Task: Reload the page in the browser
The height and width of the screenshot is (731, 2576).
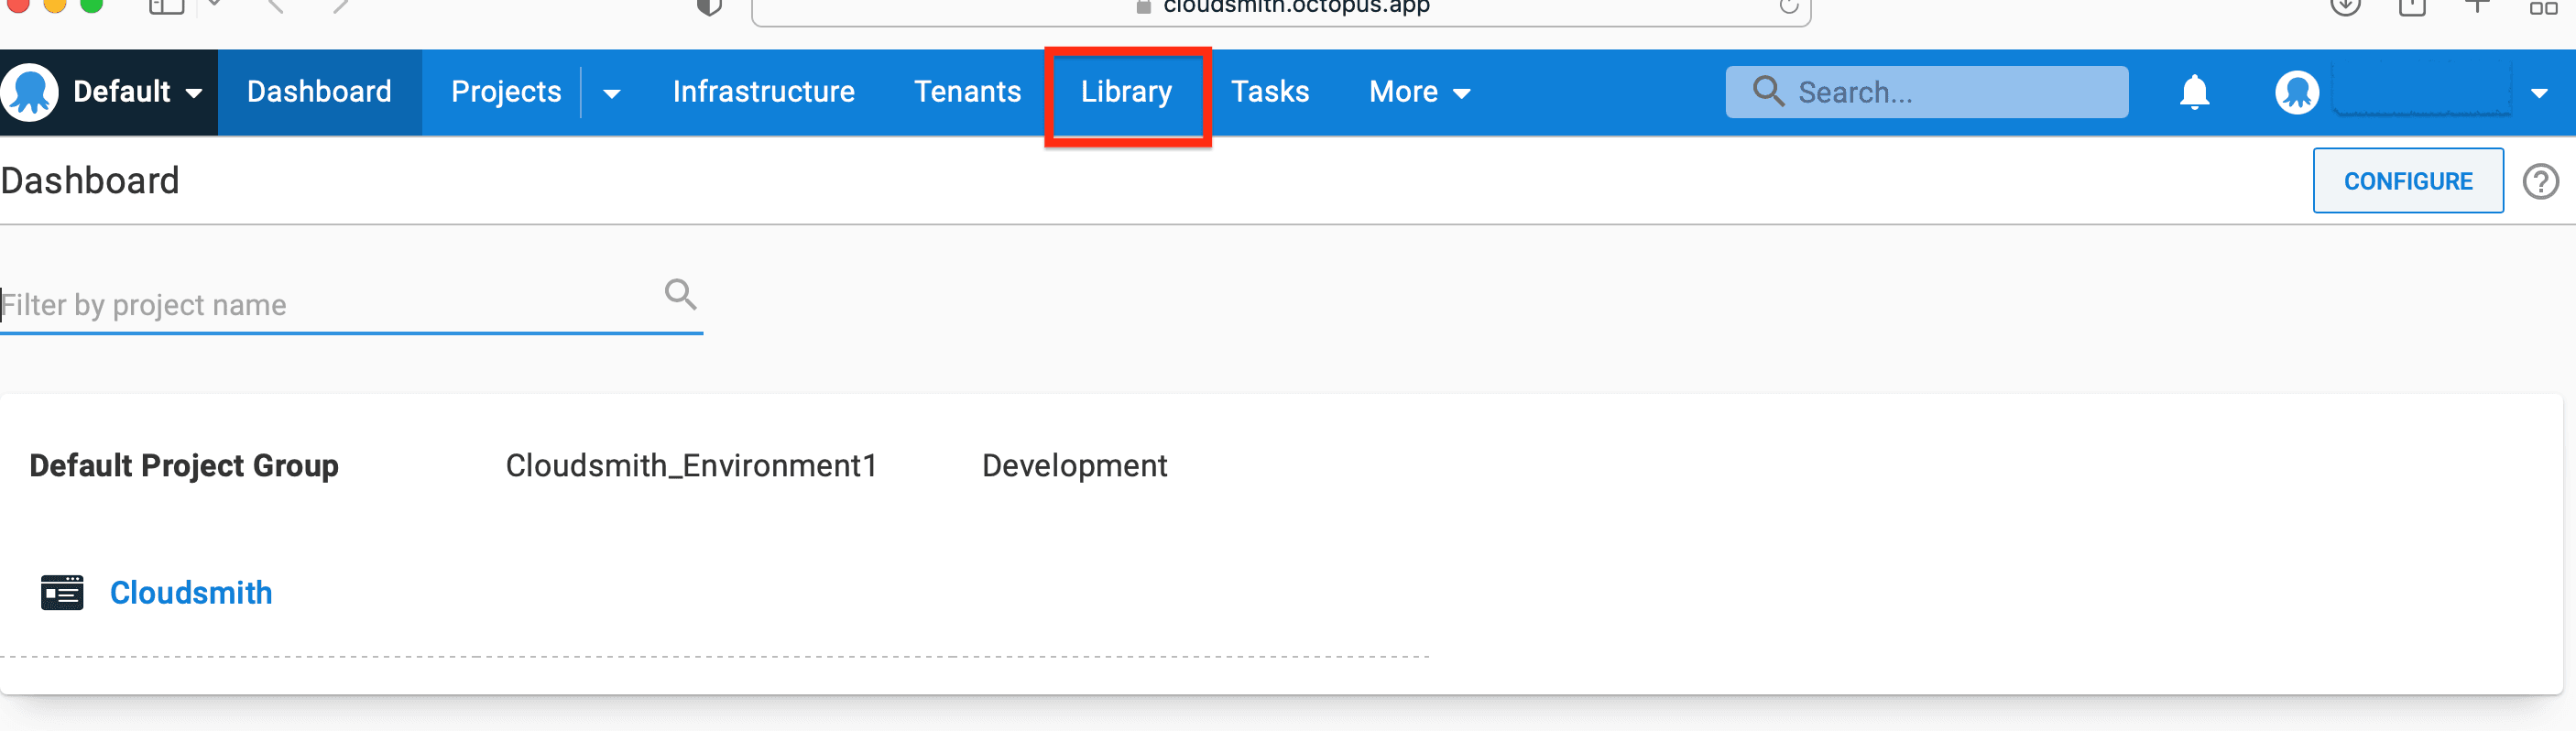Action: [1788, 7]
